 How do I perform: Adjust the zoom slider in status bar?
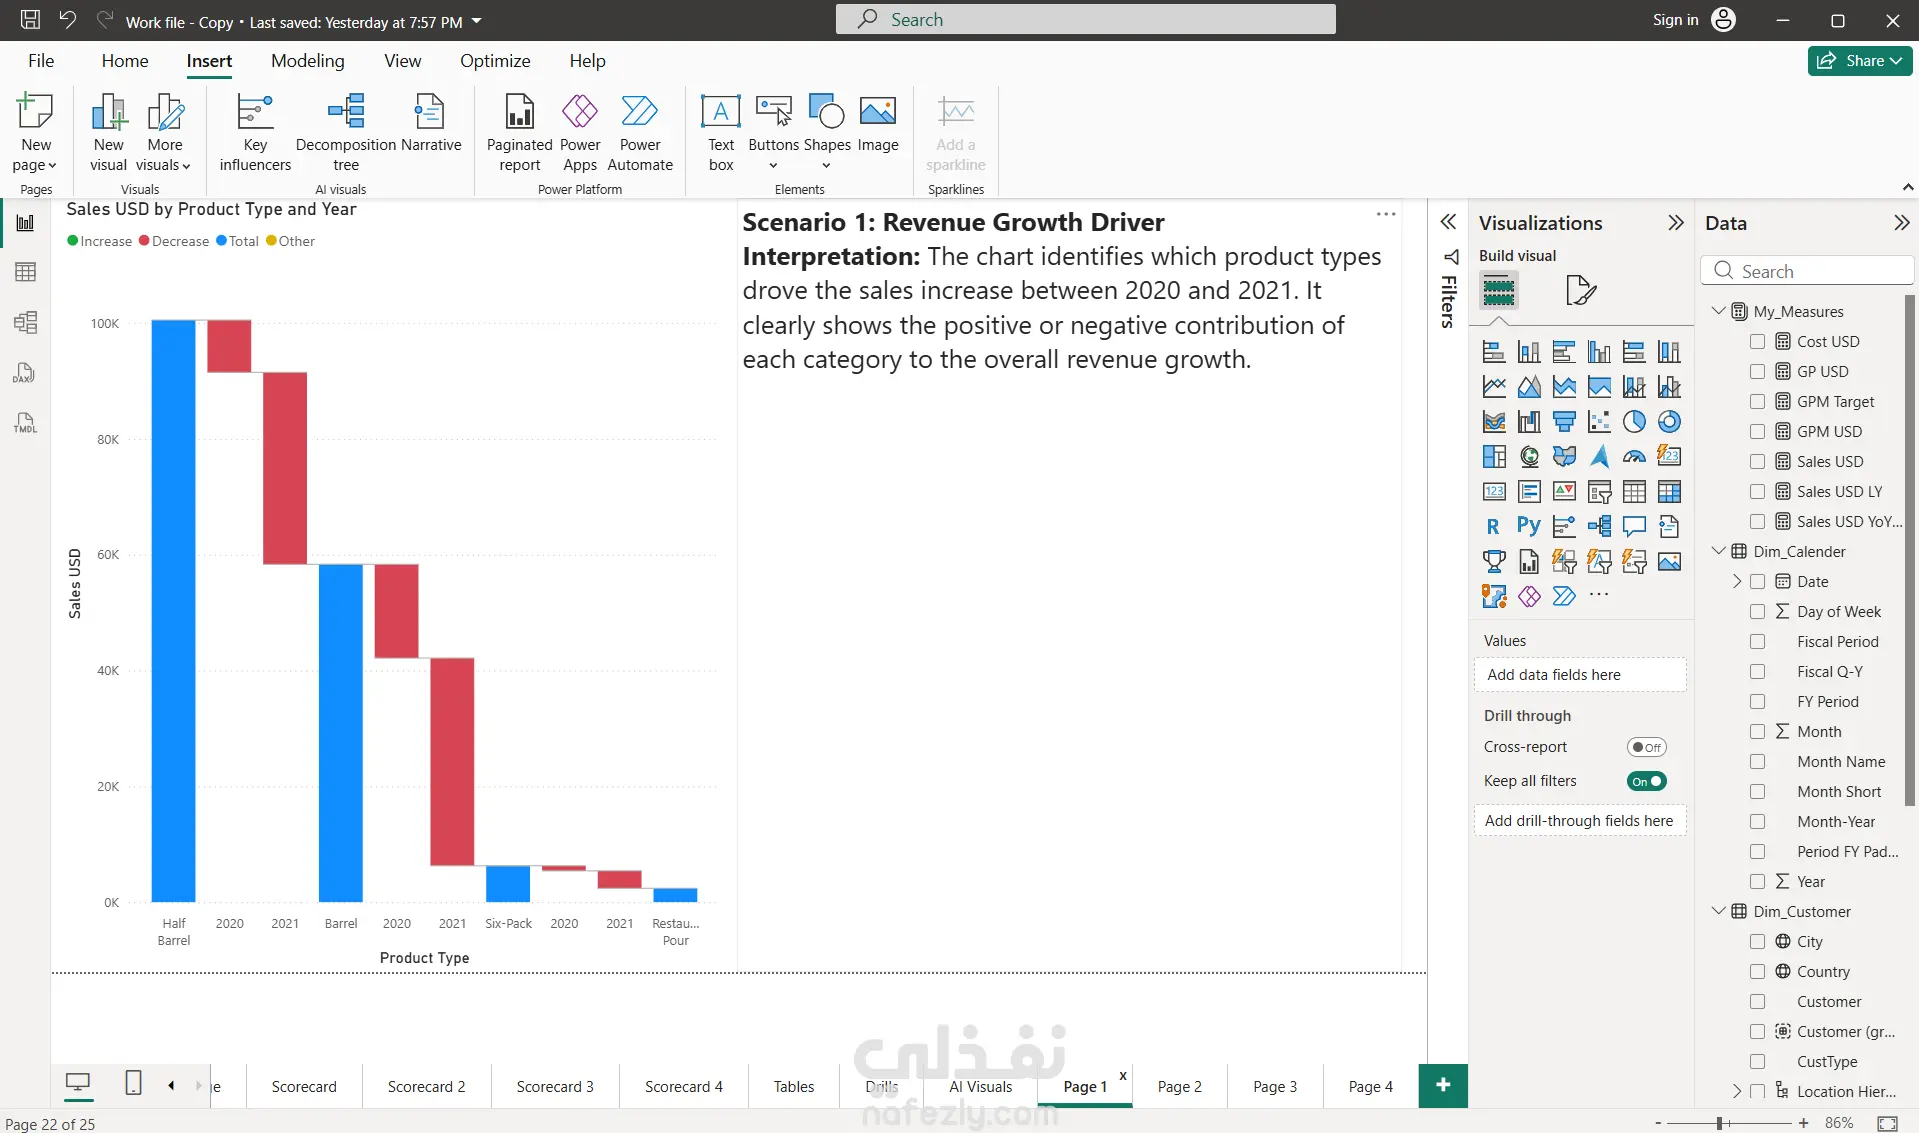point(1720,1123)
